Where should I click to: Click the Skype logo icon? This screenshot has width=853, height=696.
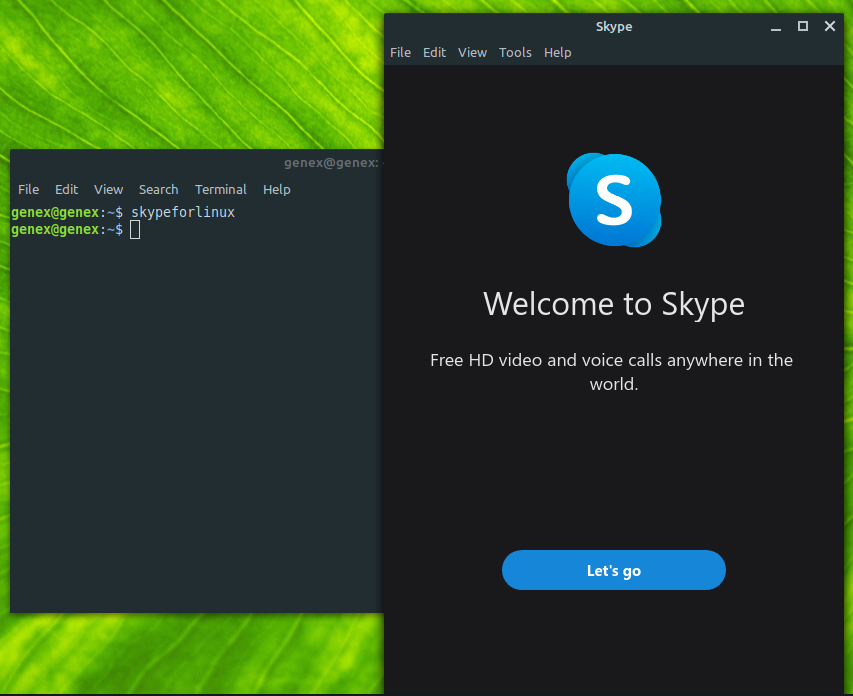click(x=614, y=200)
